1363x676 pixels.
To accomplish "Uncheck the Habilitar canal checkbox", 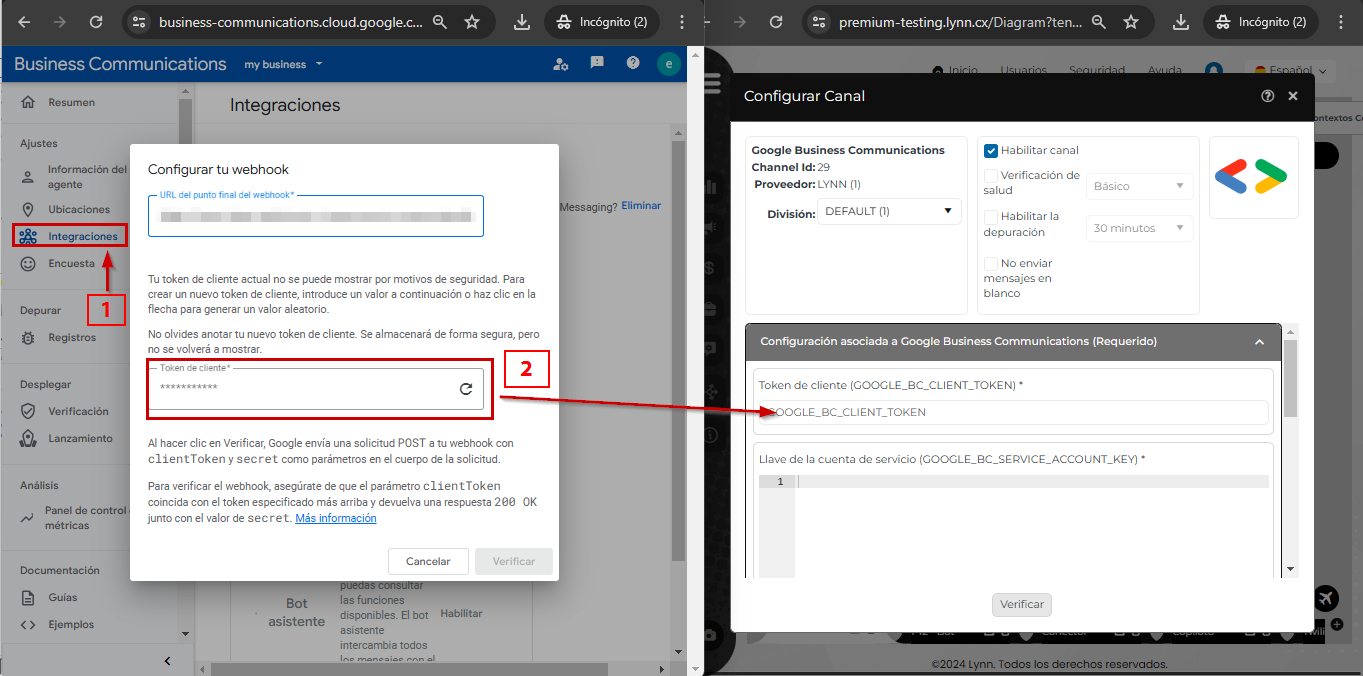I will 991,151.
